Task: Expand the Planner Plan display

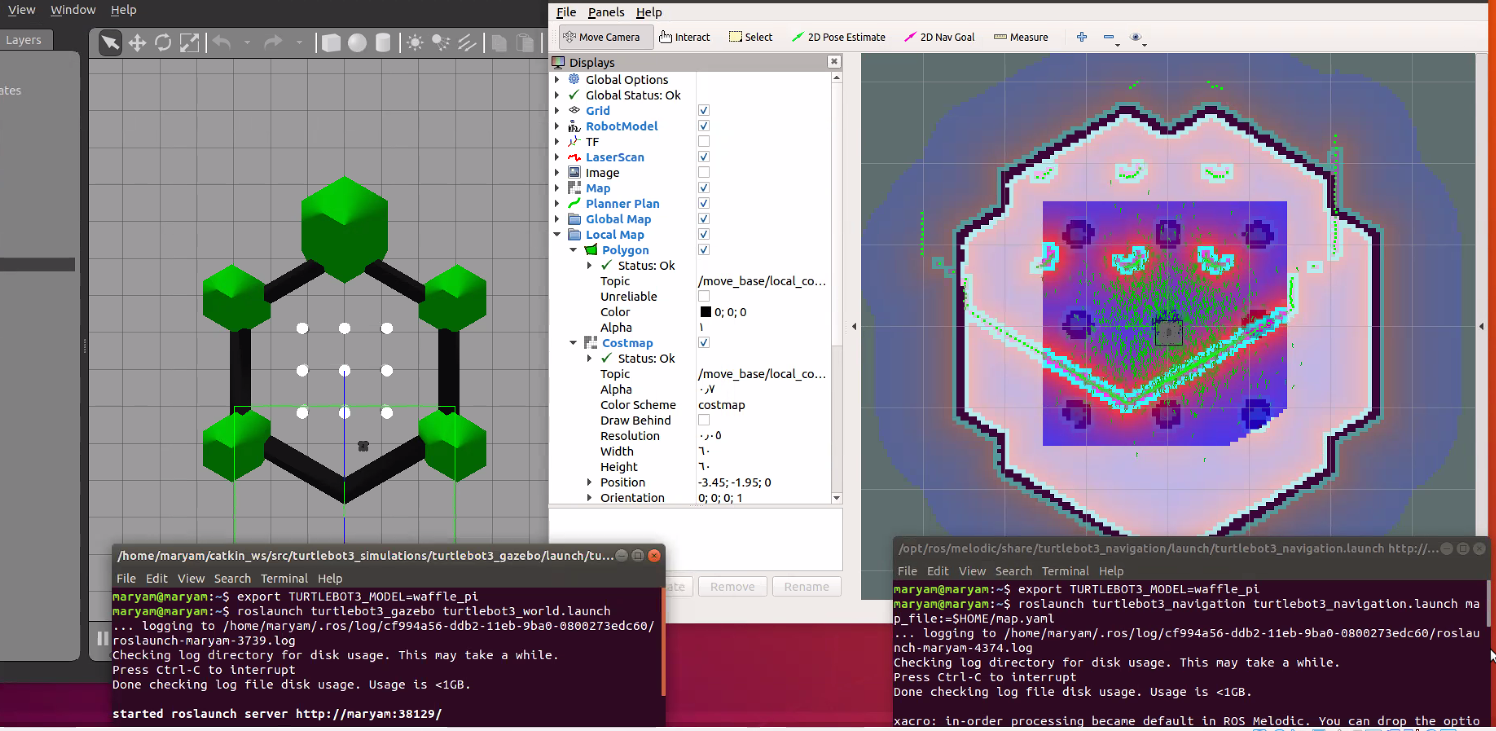Action: click(557, 204)
